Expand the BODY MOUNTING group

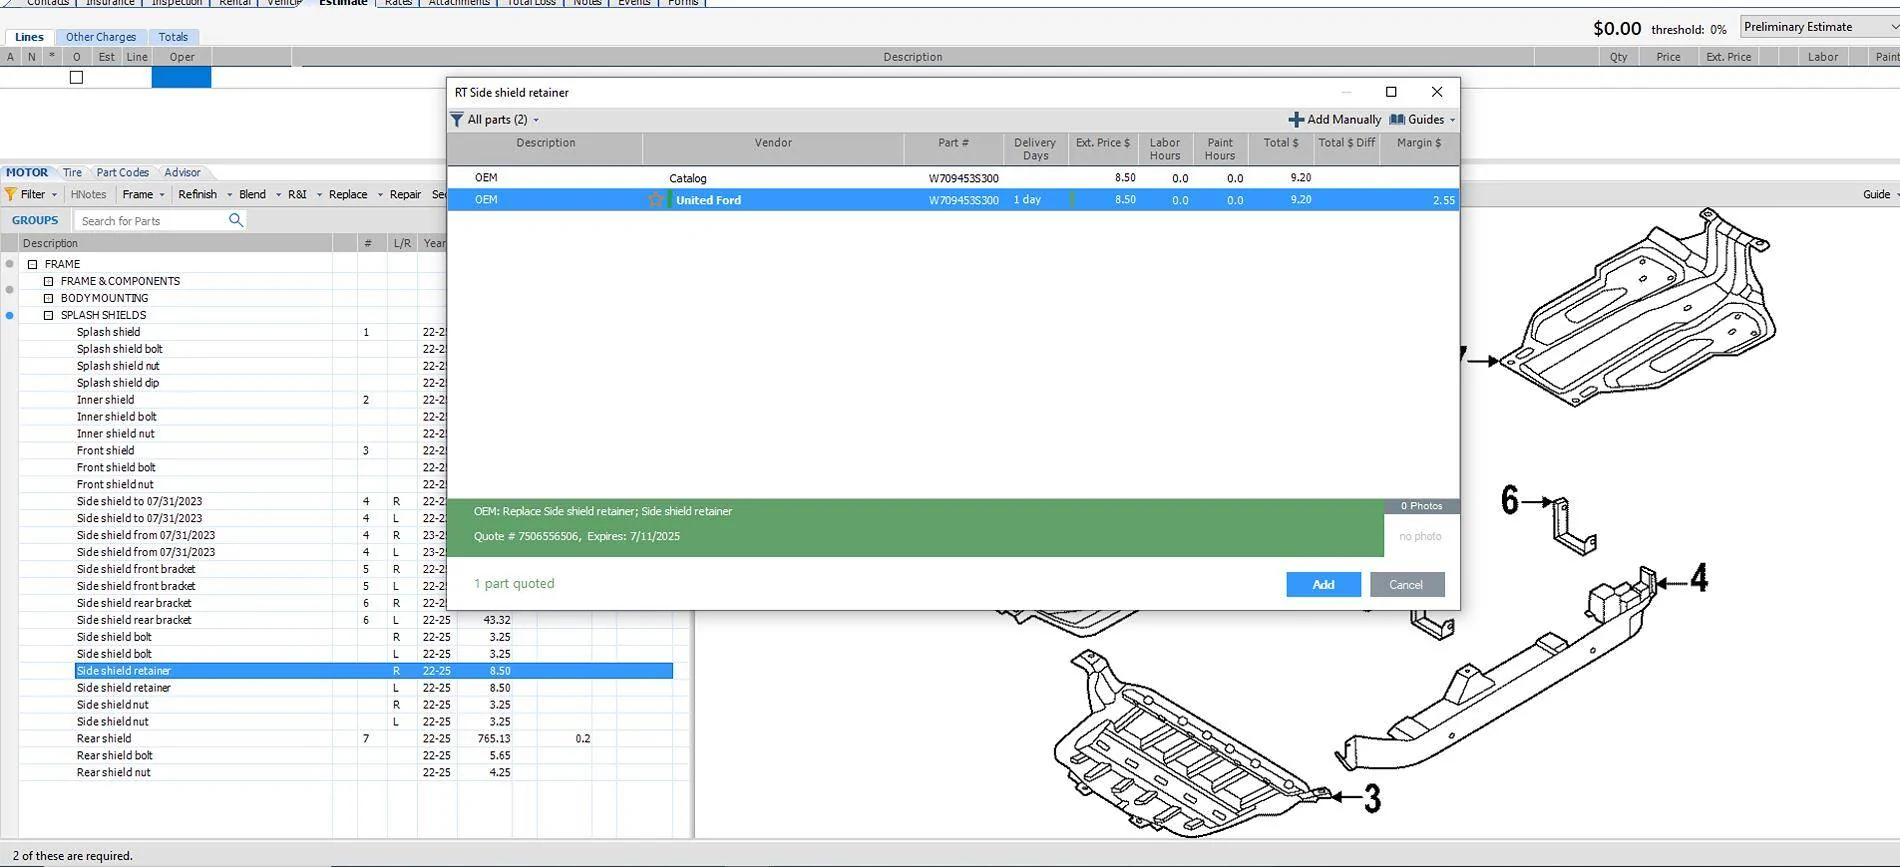[x=48, y=299]
